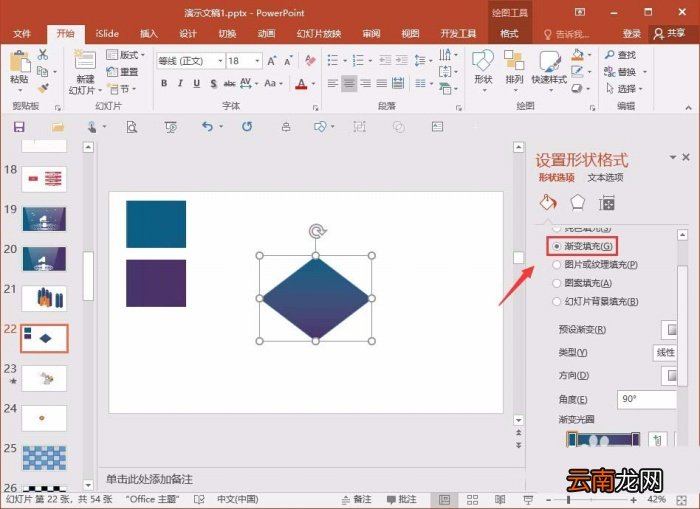Select slide 19 thumbnail
Screen dimensions: 700x509
click(44, 219)
